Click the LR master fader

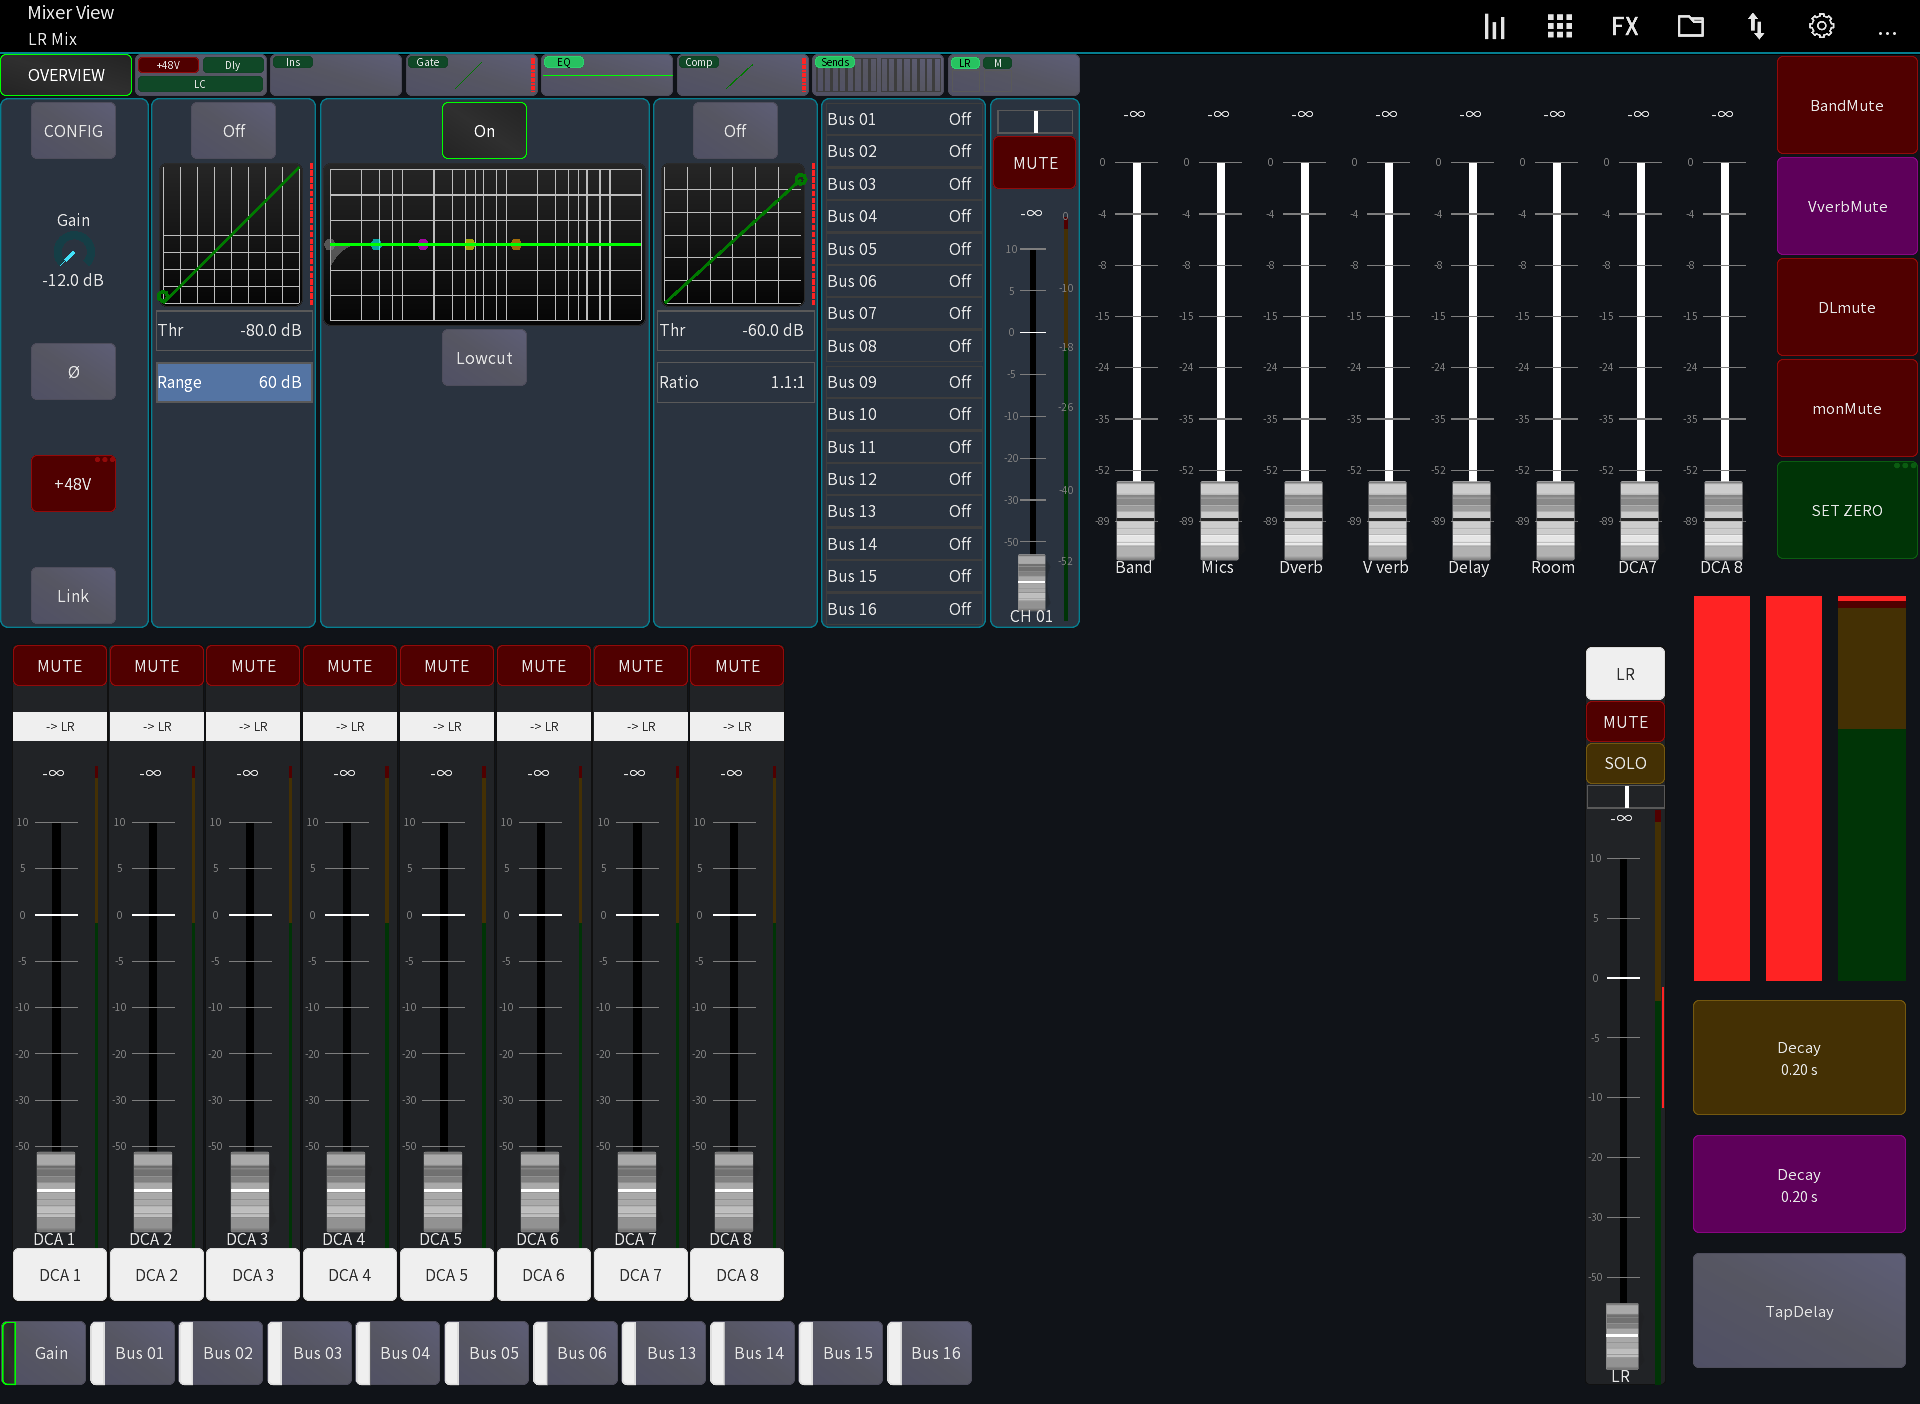point(1622,1335)
